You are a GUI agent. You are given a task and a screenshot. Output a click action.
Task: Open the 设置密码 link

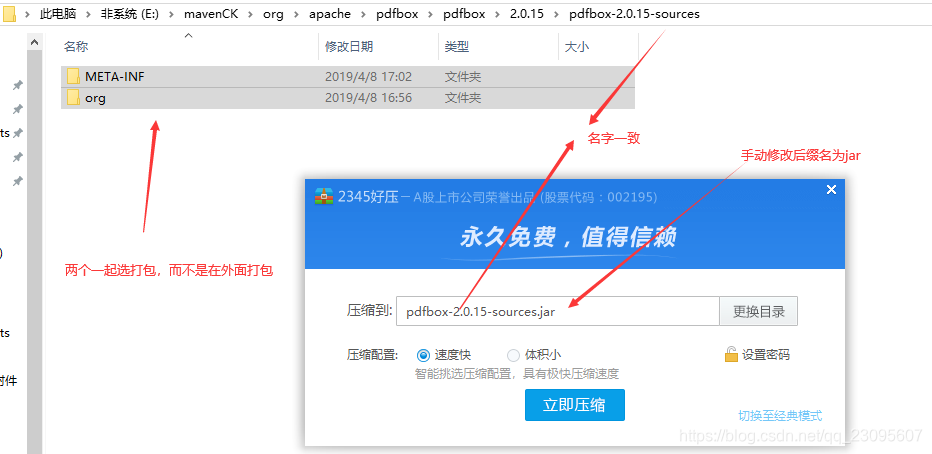coord(766,355)
